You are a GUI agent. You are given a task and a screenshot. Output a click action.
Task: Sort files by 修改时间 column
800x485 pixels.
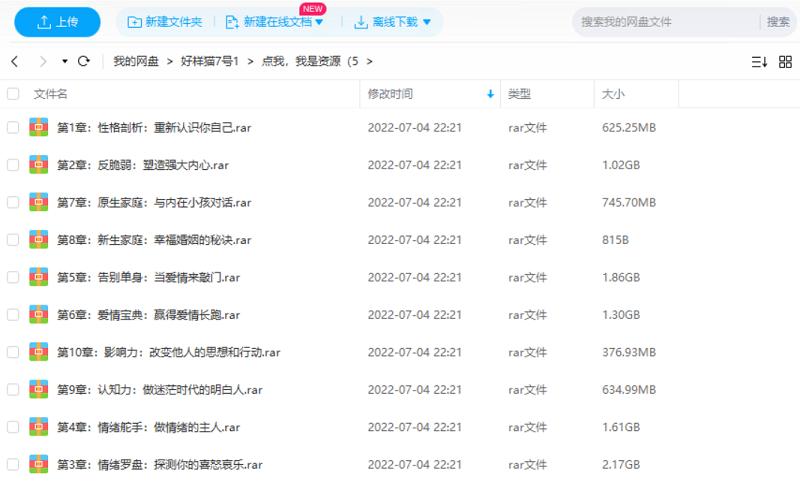[390, 94]
